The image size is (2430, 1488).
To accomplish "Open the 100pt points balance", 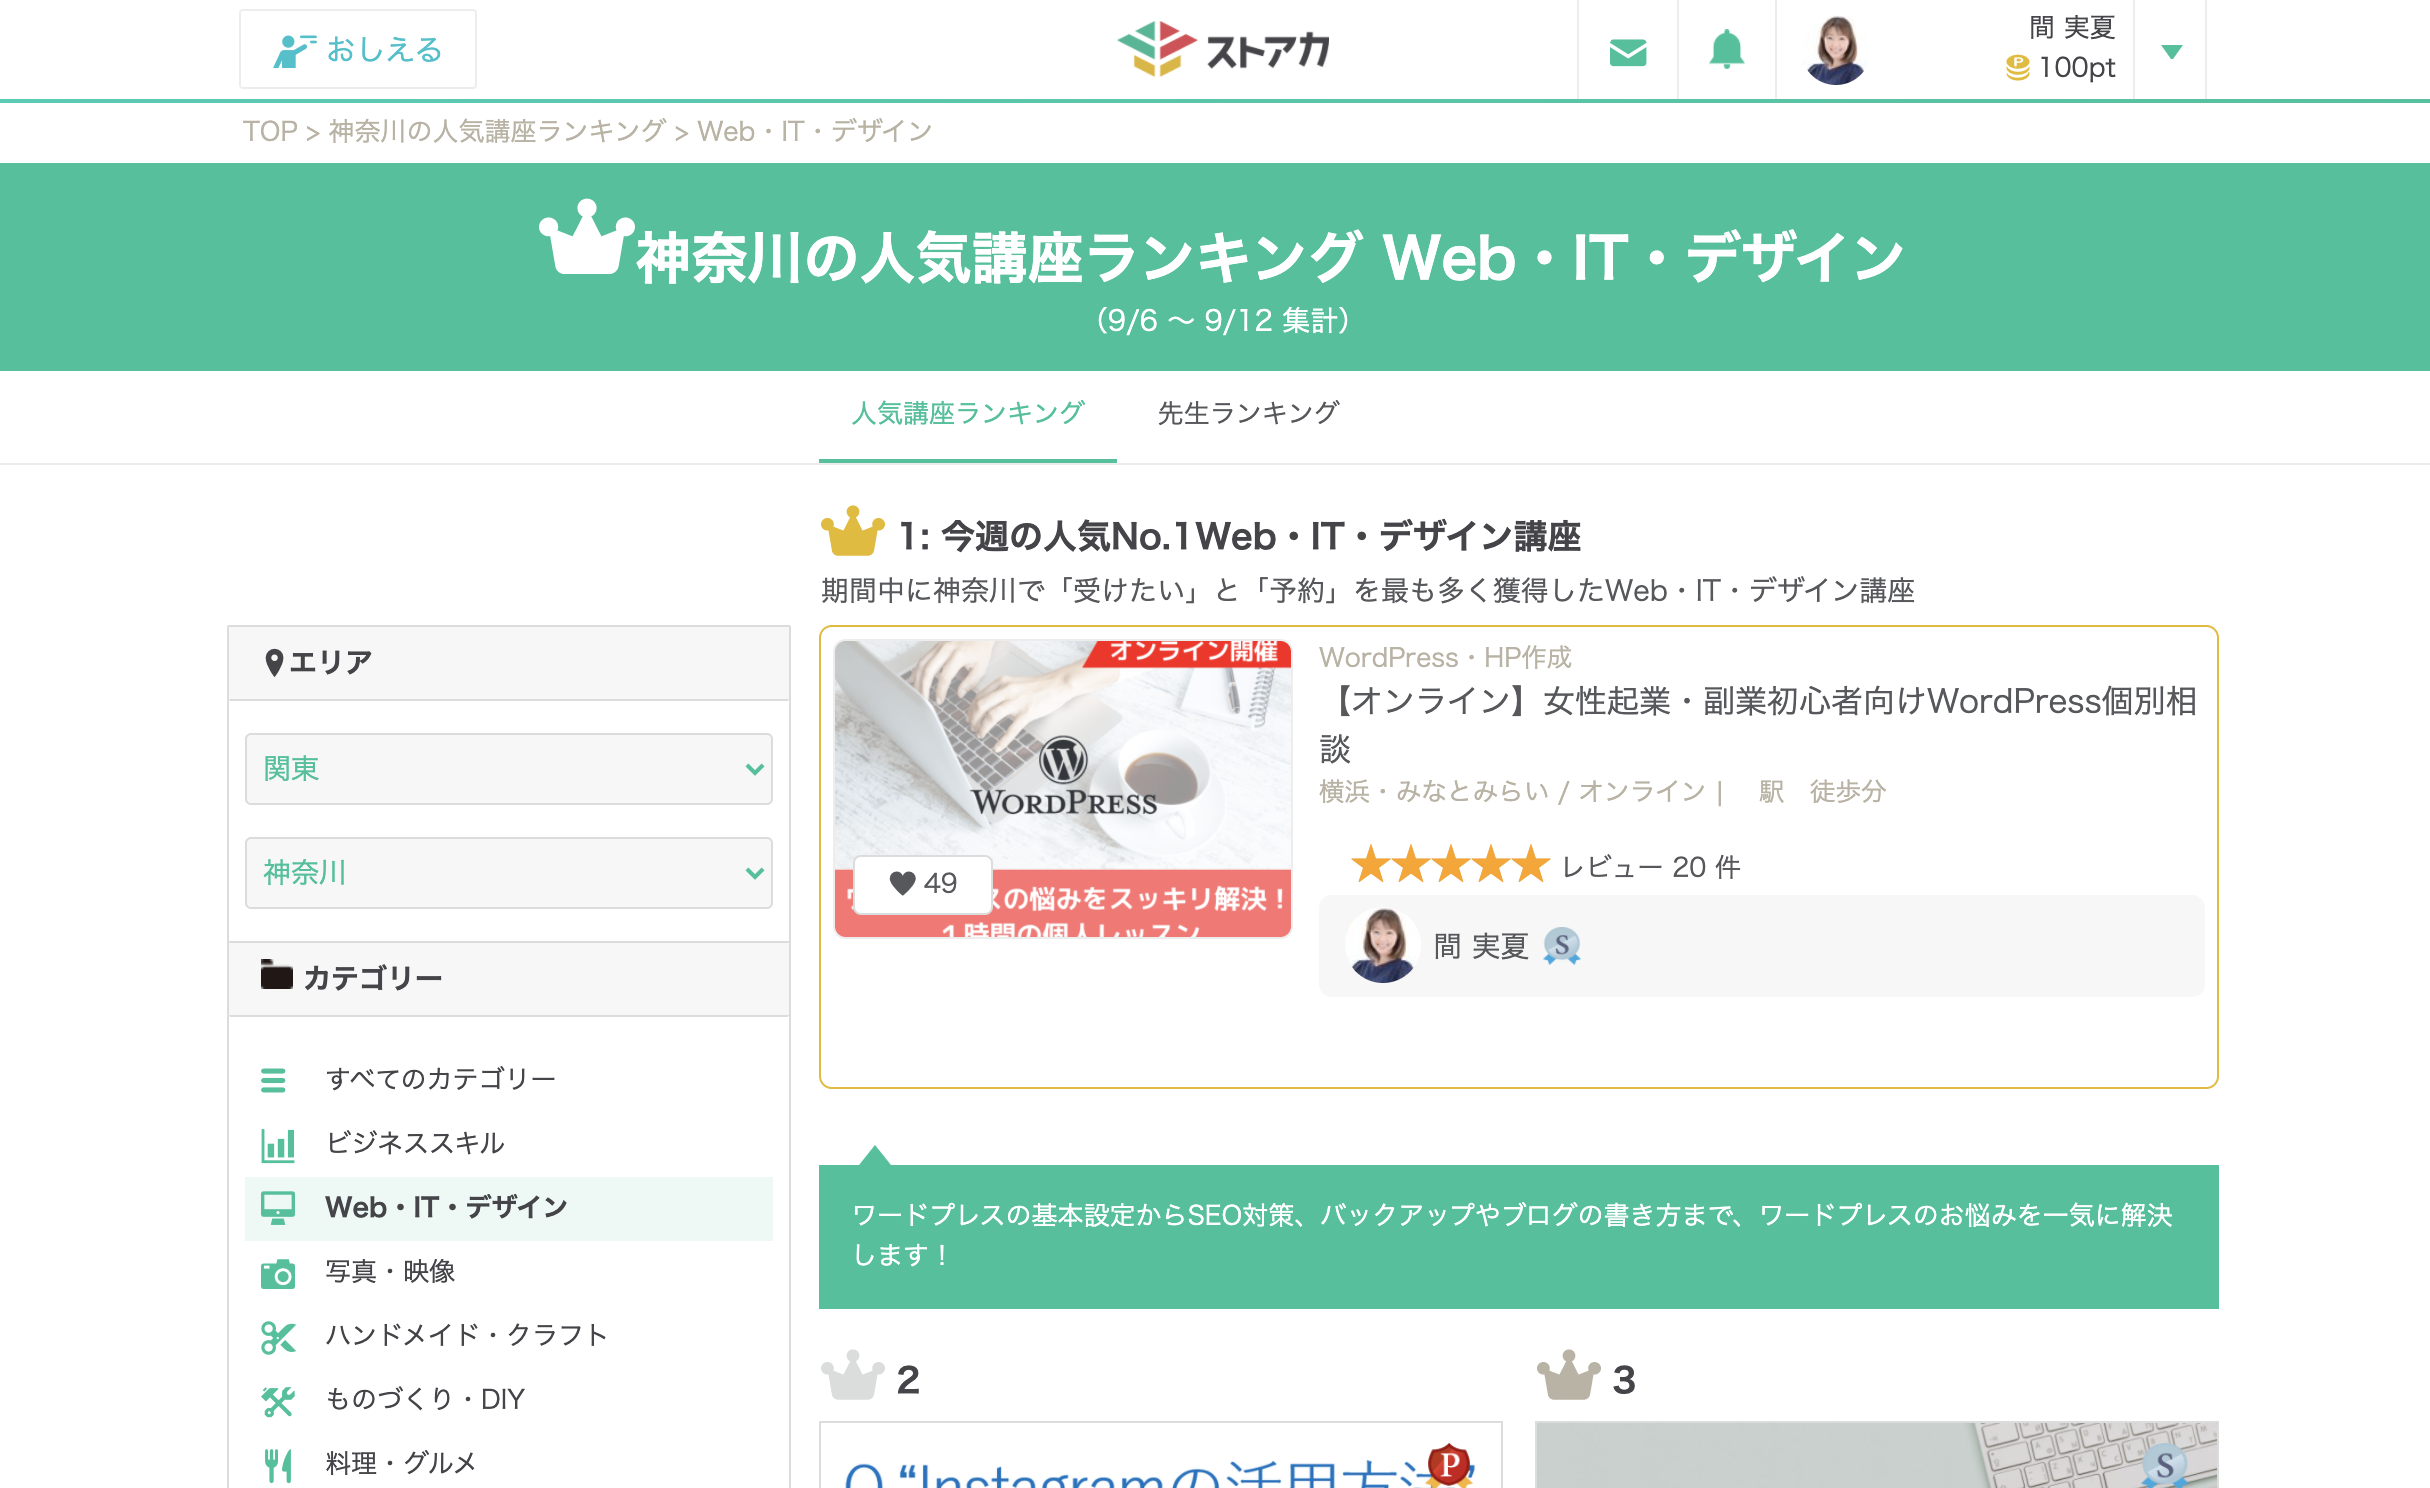I will point(2061,67).
